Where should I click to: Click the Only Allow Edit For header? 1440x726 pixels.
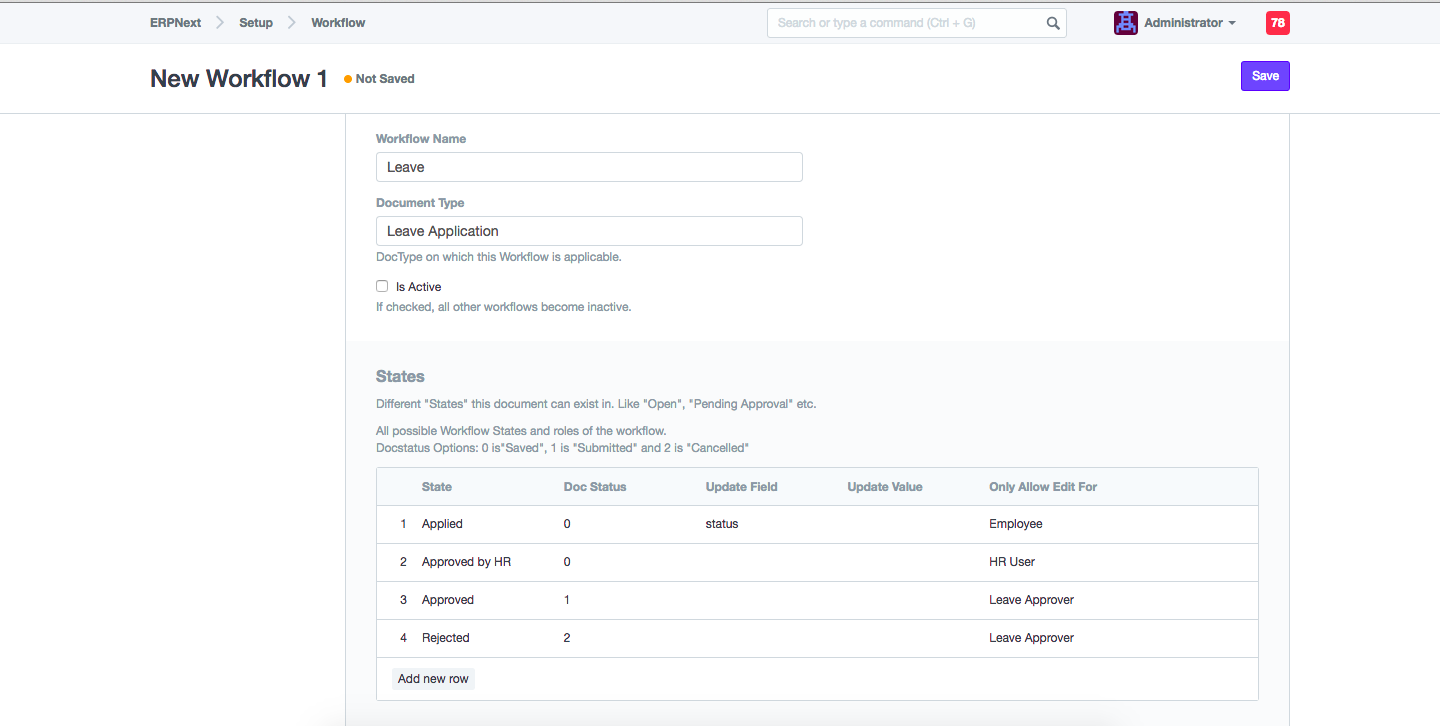point(1043,487)
